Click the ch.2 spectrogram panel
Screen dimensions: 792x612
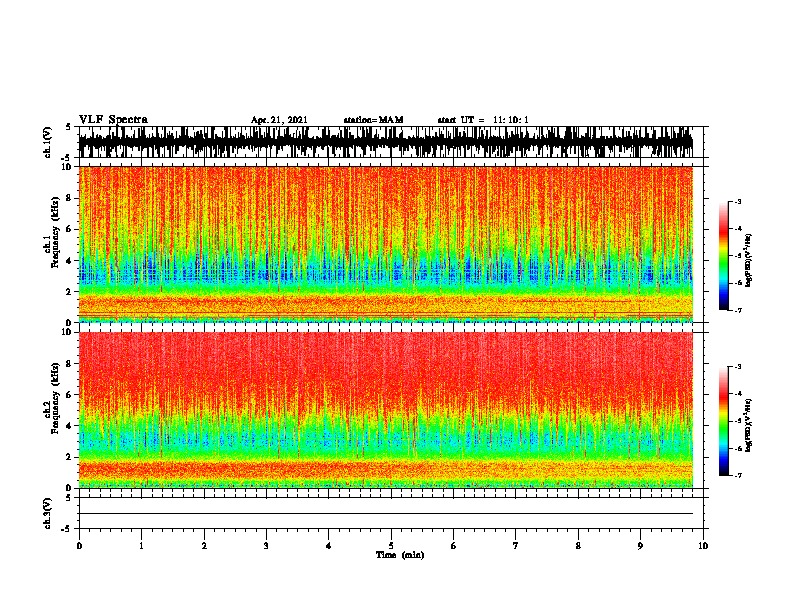[x=386, y=410]
